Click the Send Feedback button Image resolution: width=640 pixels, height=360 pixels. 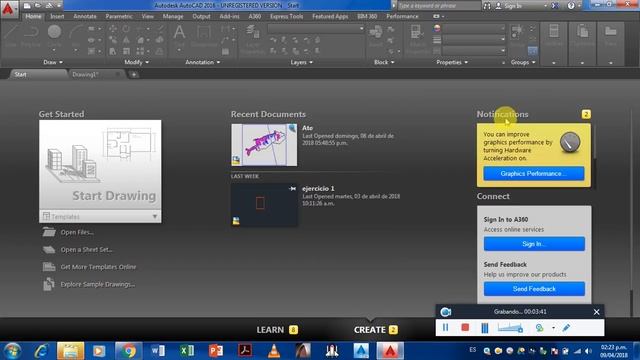pyautogui.click(x=534, y=289)
